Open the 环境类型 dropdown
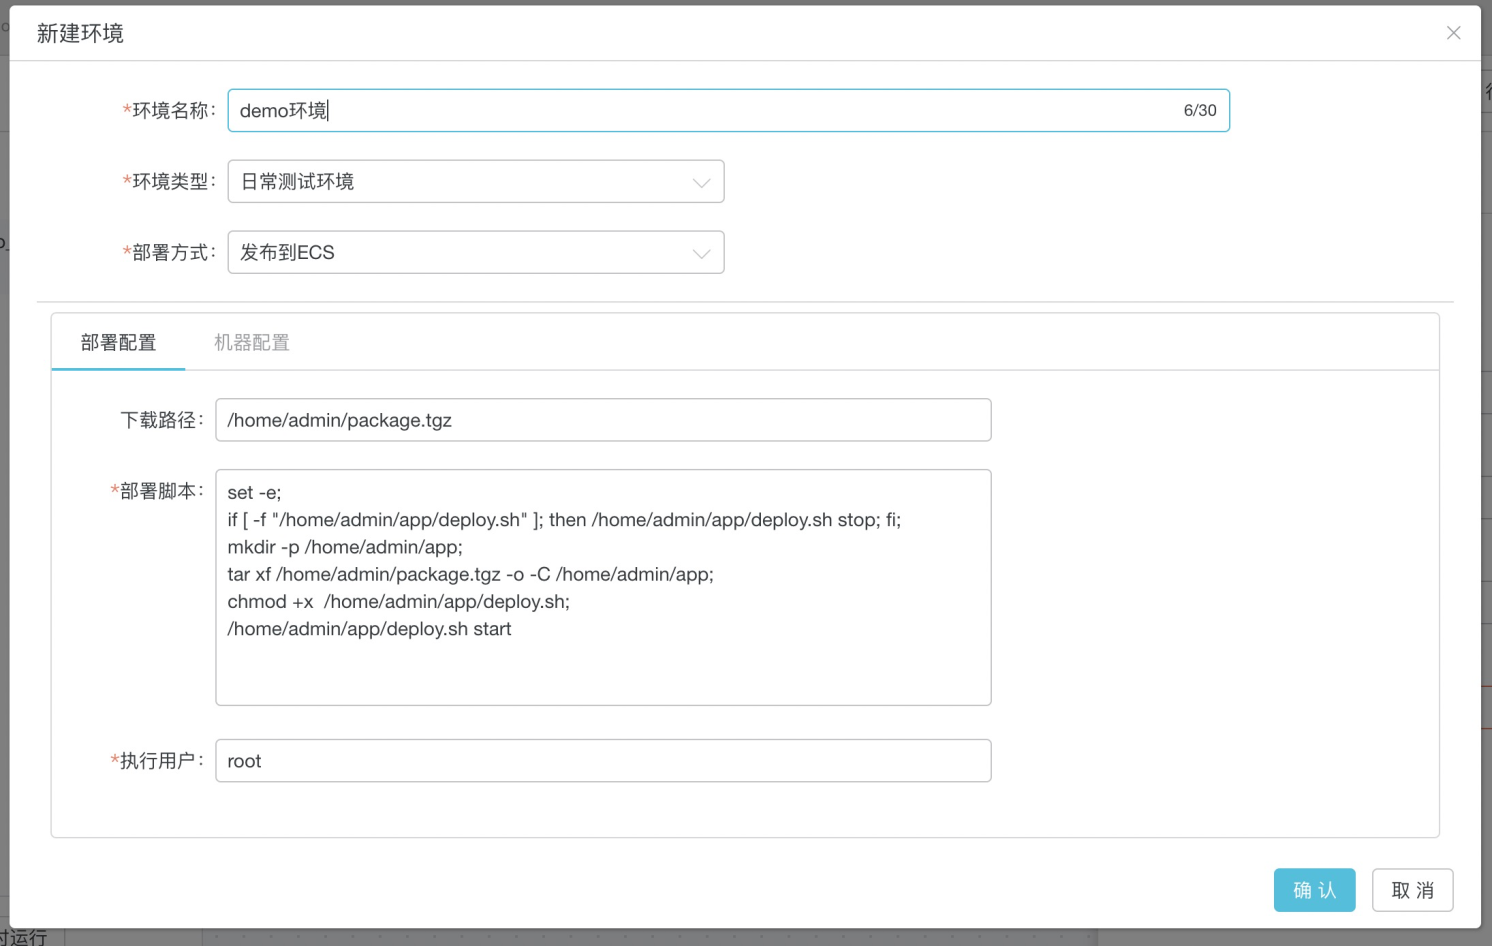The width and height of the screenshot is (1492, 946). click(476, 181)
